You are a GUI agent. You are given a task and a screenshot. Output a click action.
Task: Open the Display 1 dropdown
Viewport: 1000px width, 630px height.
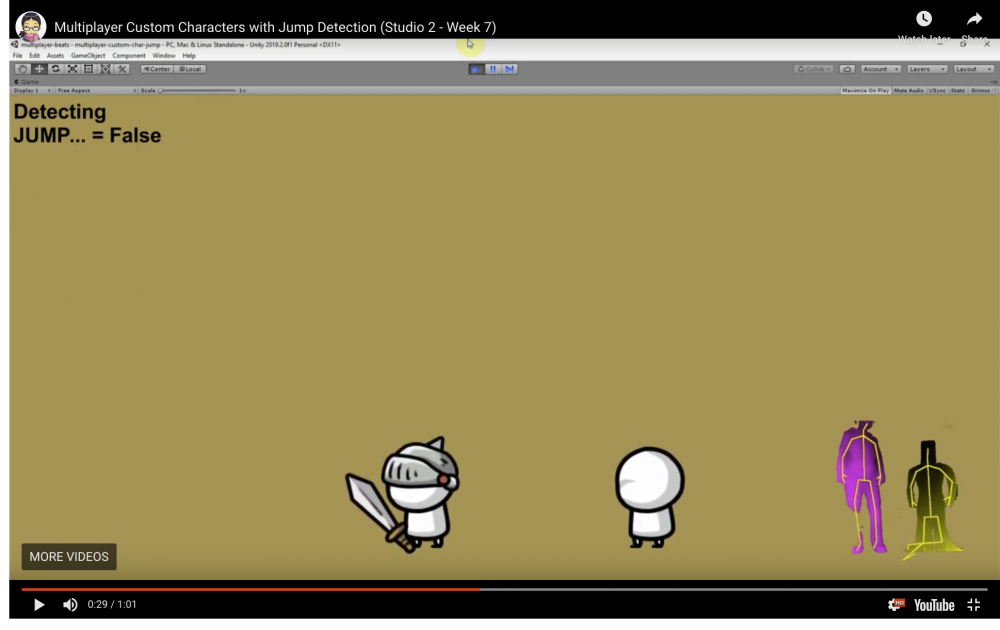tap(32, 91)
